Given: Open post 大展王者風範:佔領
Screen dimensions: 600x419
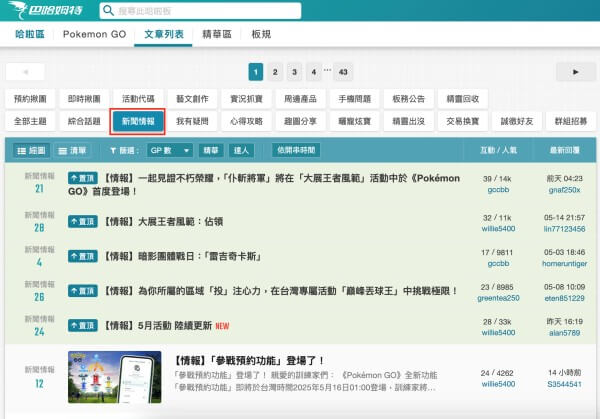Looking at the screenshot, I should [x=163, y=222].
